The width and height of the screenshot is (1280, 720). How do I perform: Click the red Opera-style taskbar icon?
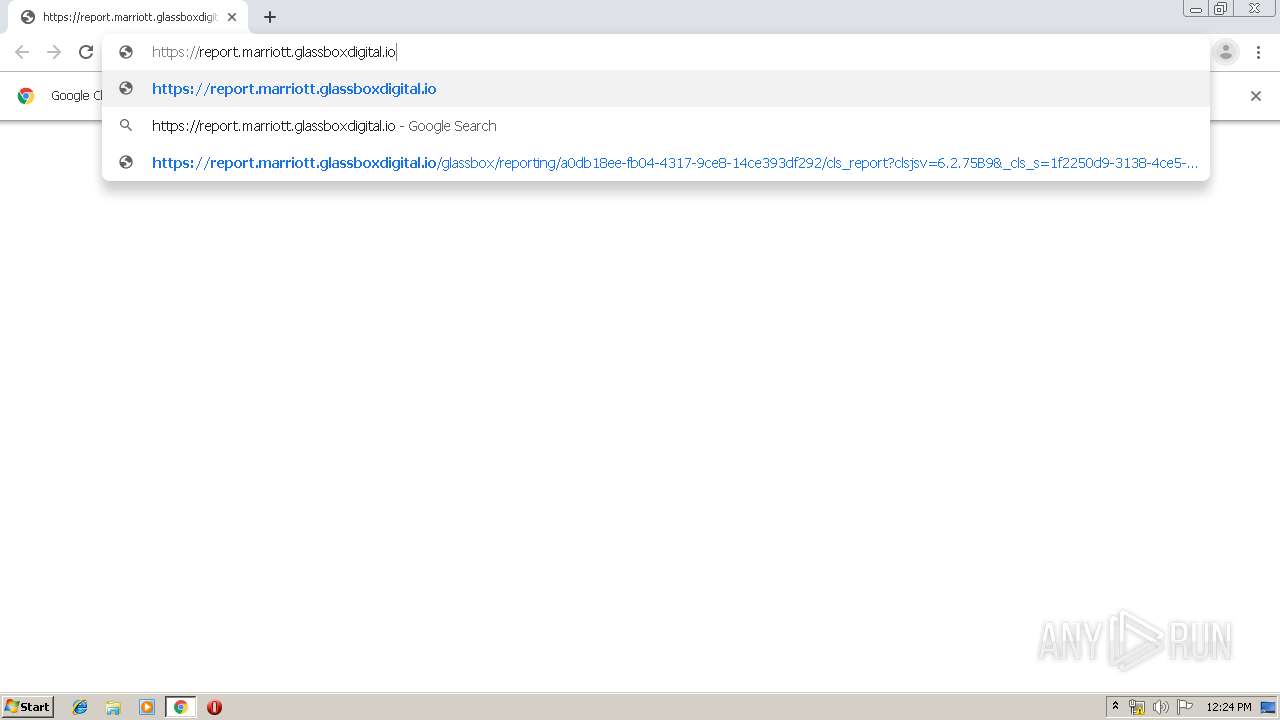[x=214, y=707]
